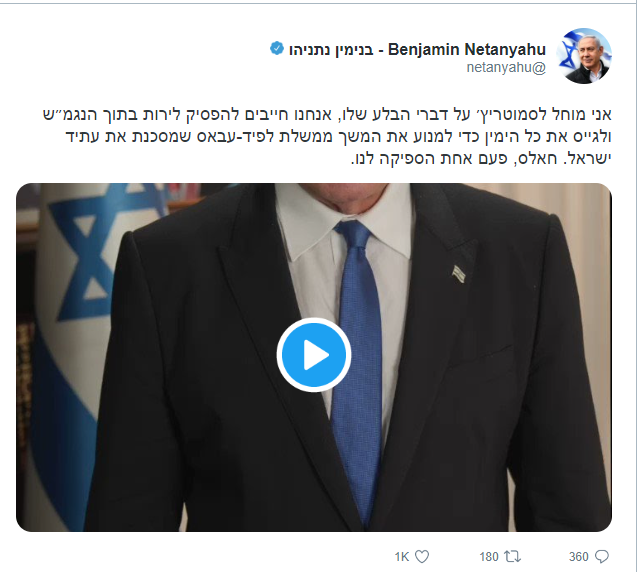The height and width of the screenshot is (572, 638).
Task: View the 360 replies count
Action: 579,557
